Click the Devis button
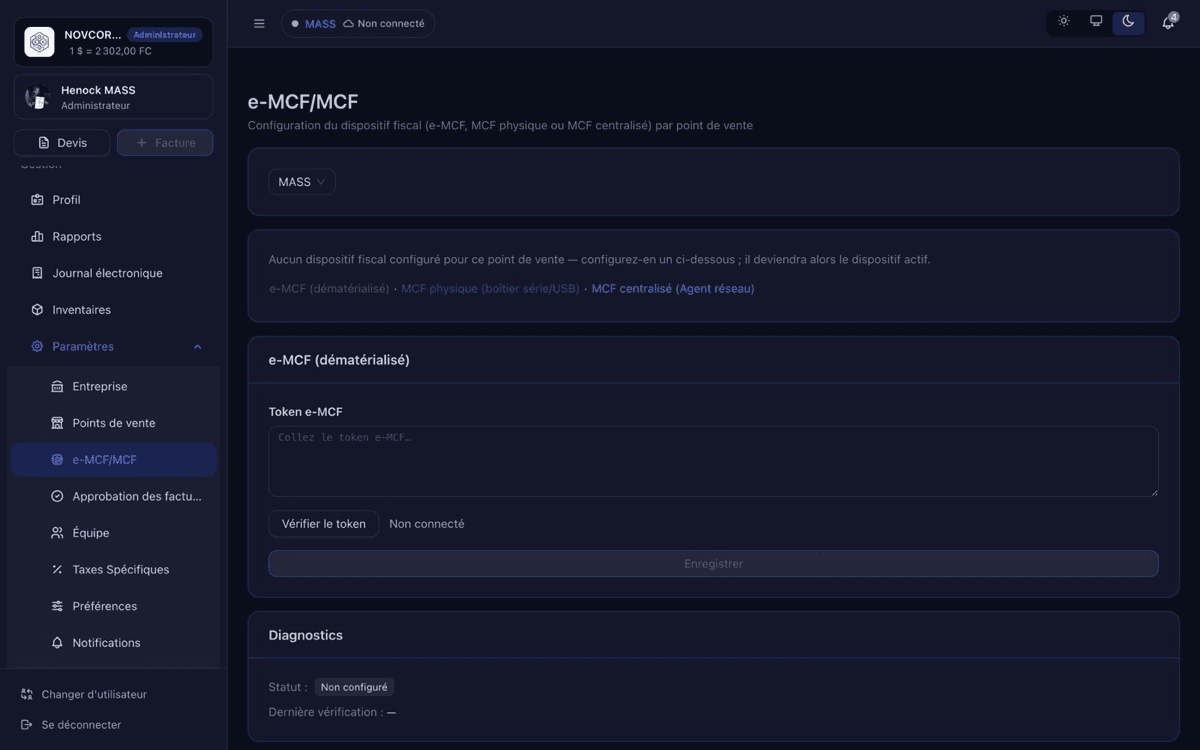The image size is (1200, 750). click(62, 143)
